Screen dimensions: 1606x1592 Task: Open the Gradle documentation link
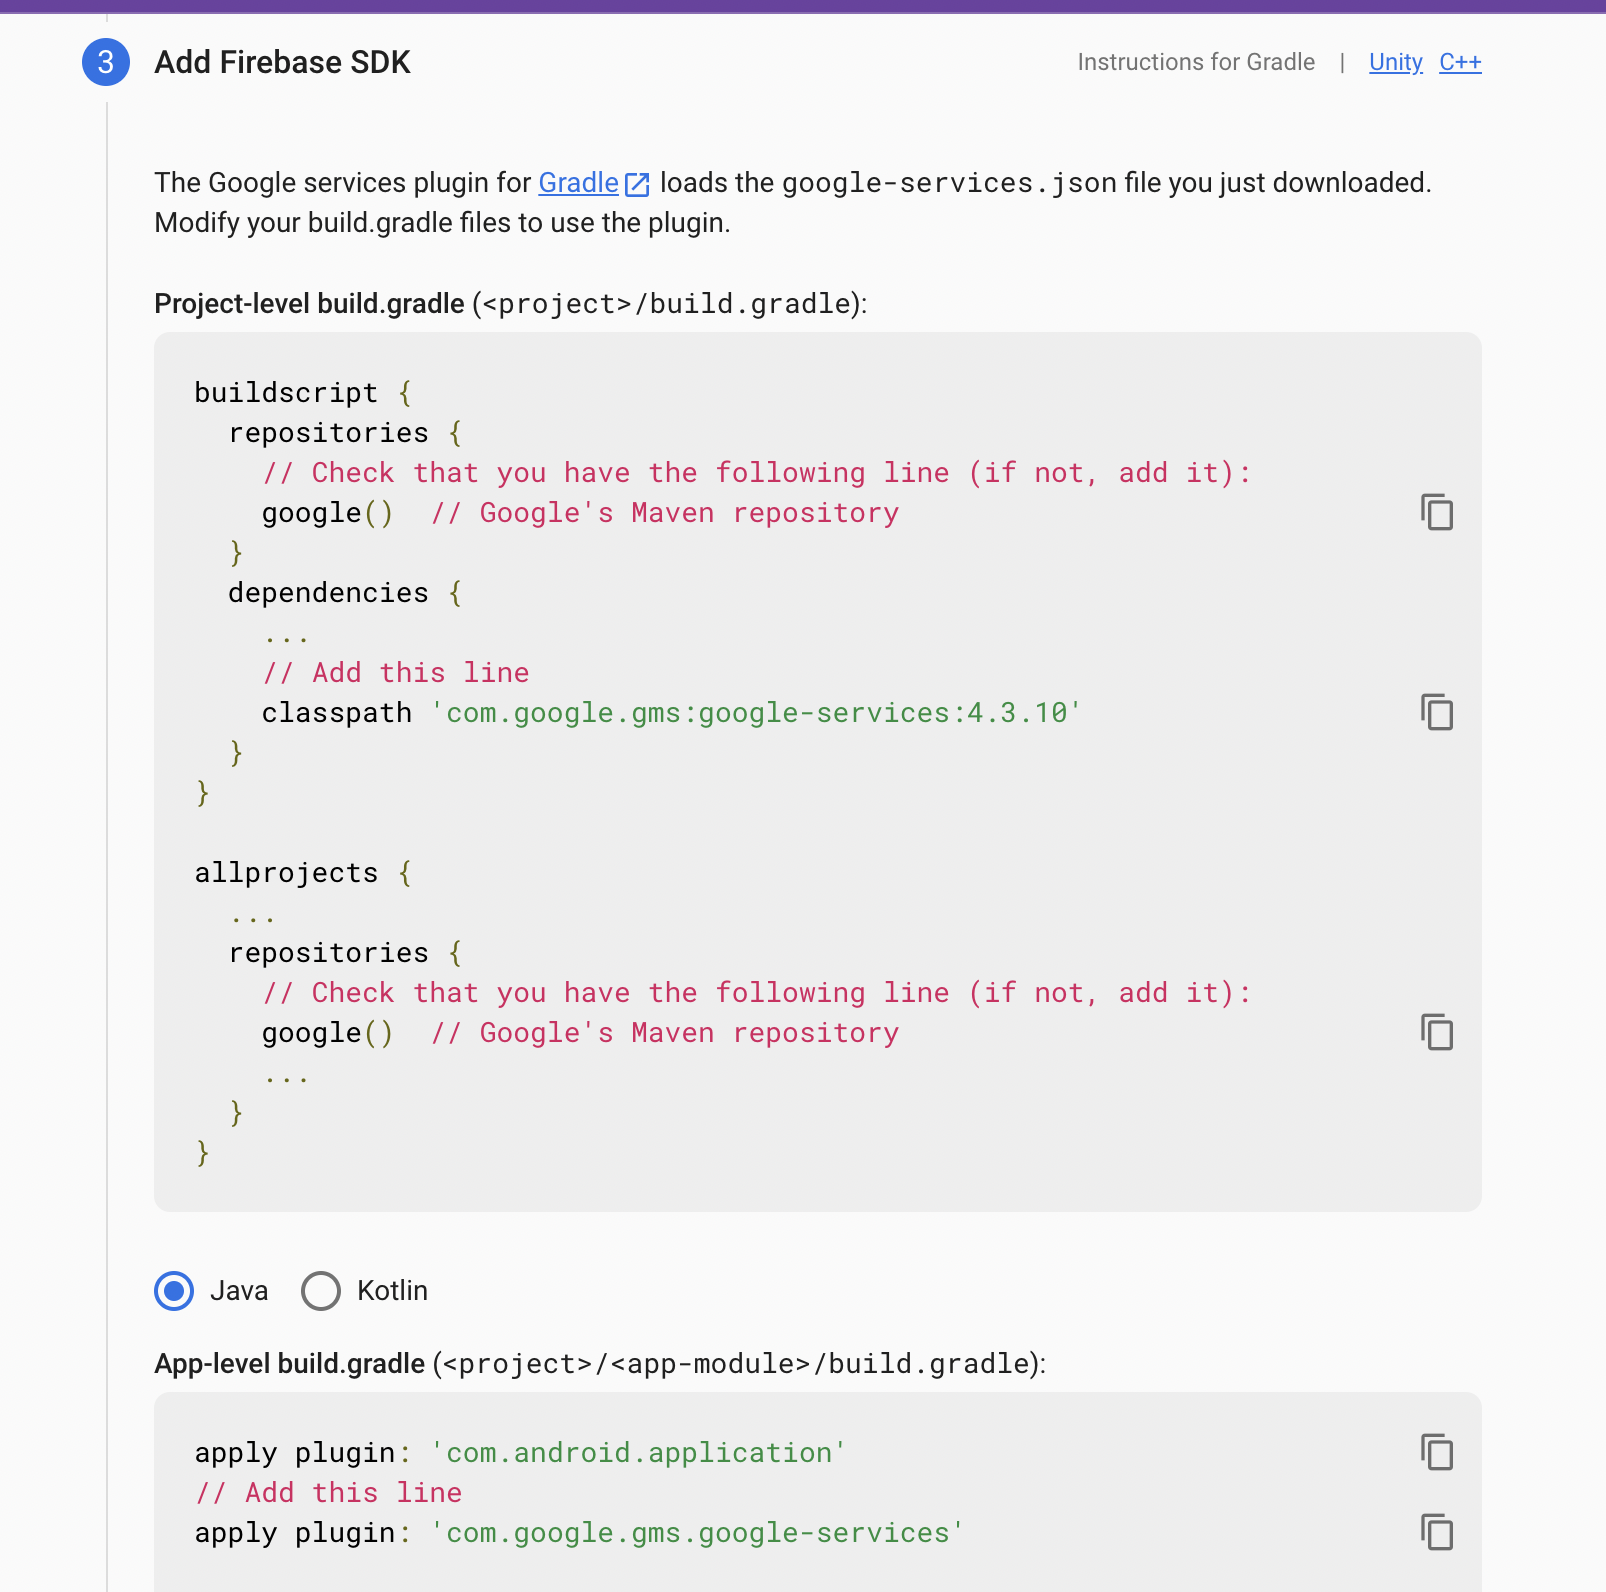(x=578, y=183)
